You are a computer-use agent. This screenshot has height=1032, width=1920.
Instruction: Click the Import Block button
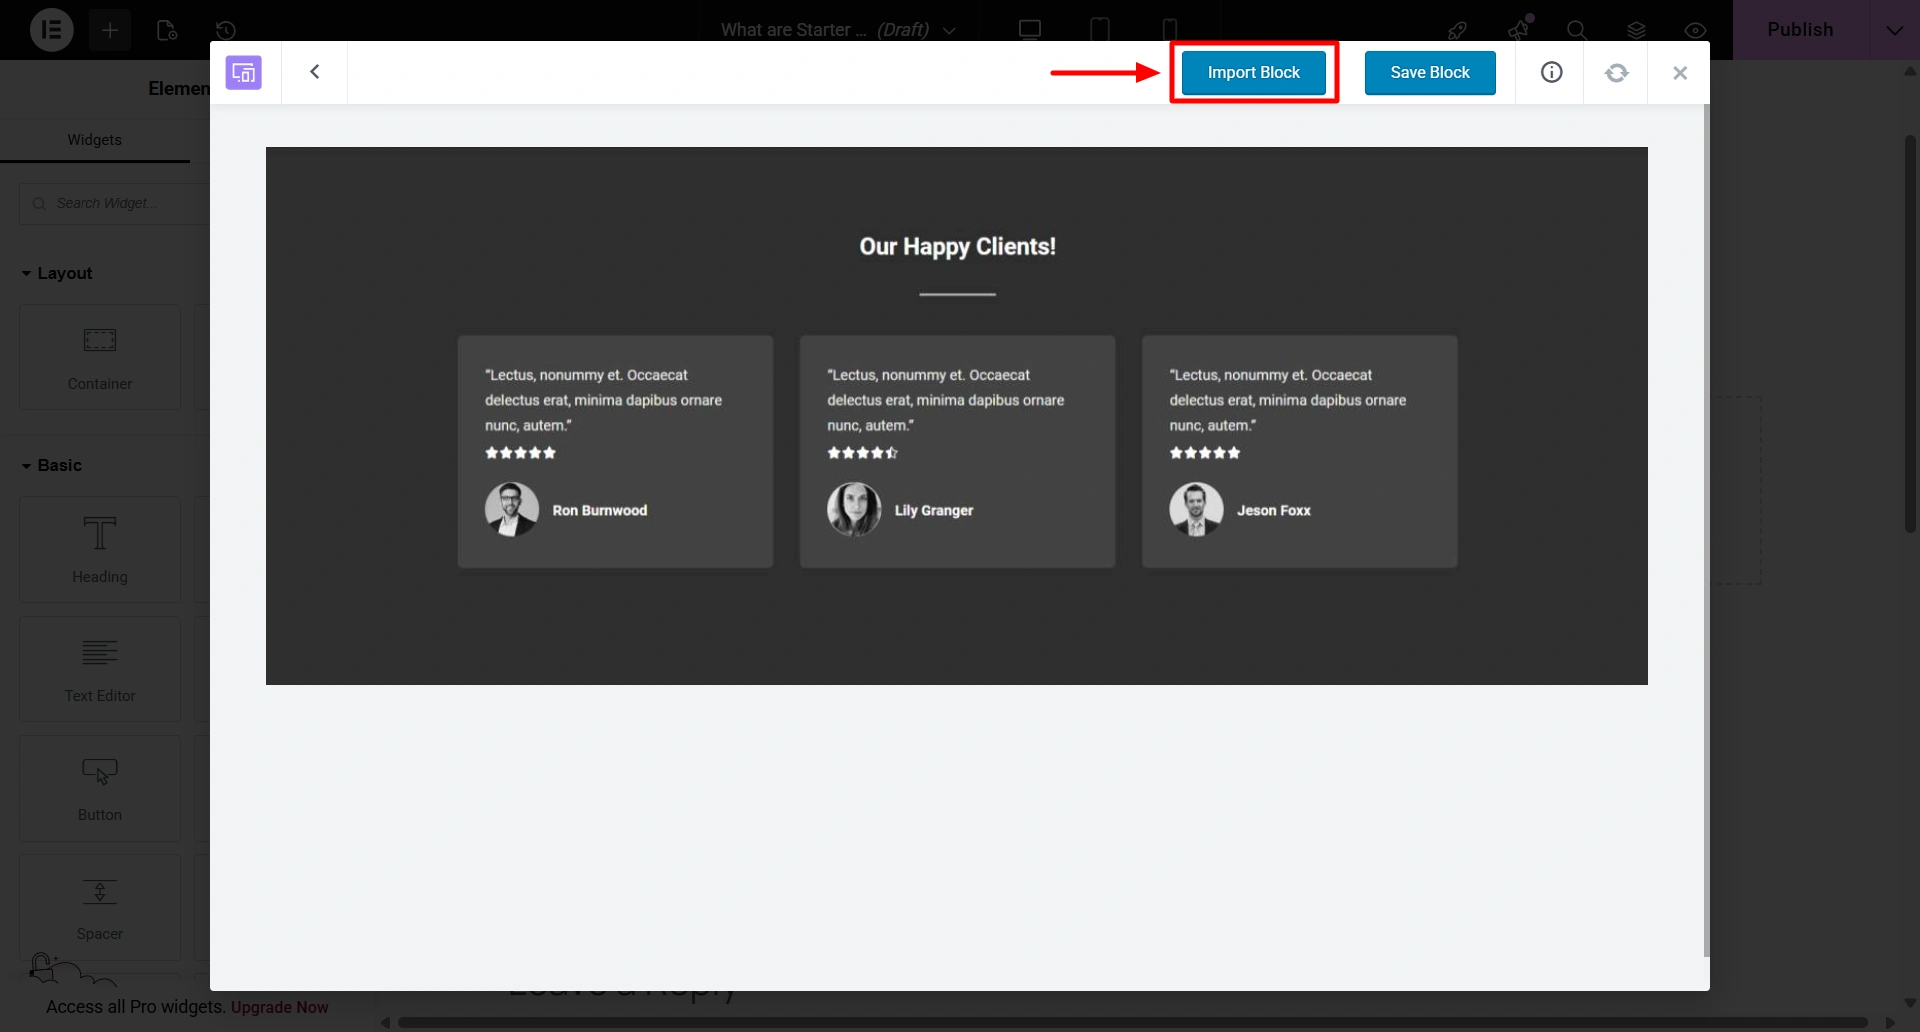point(1253,72)
